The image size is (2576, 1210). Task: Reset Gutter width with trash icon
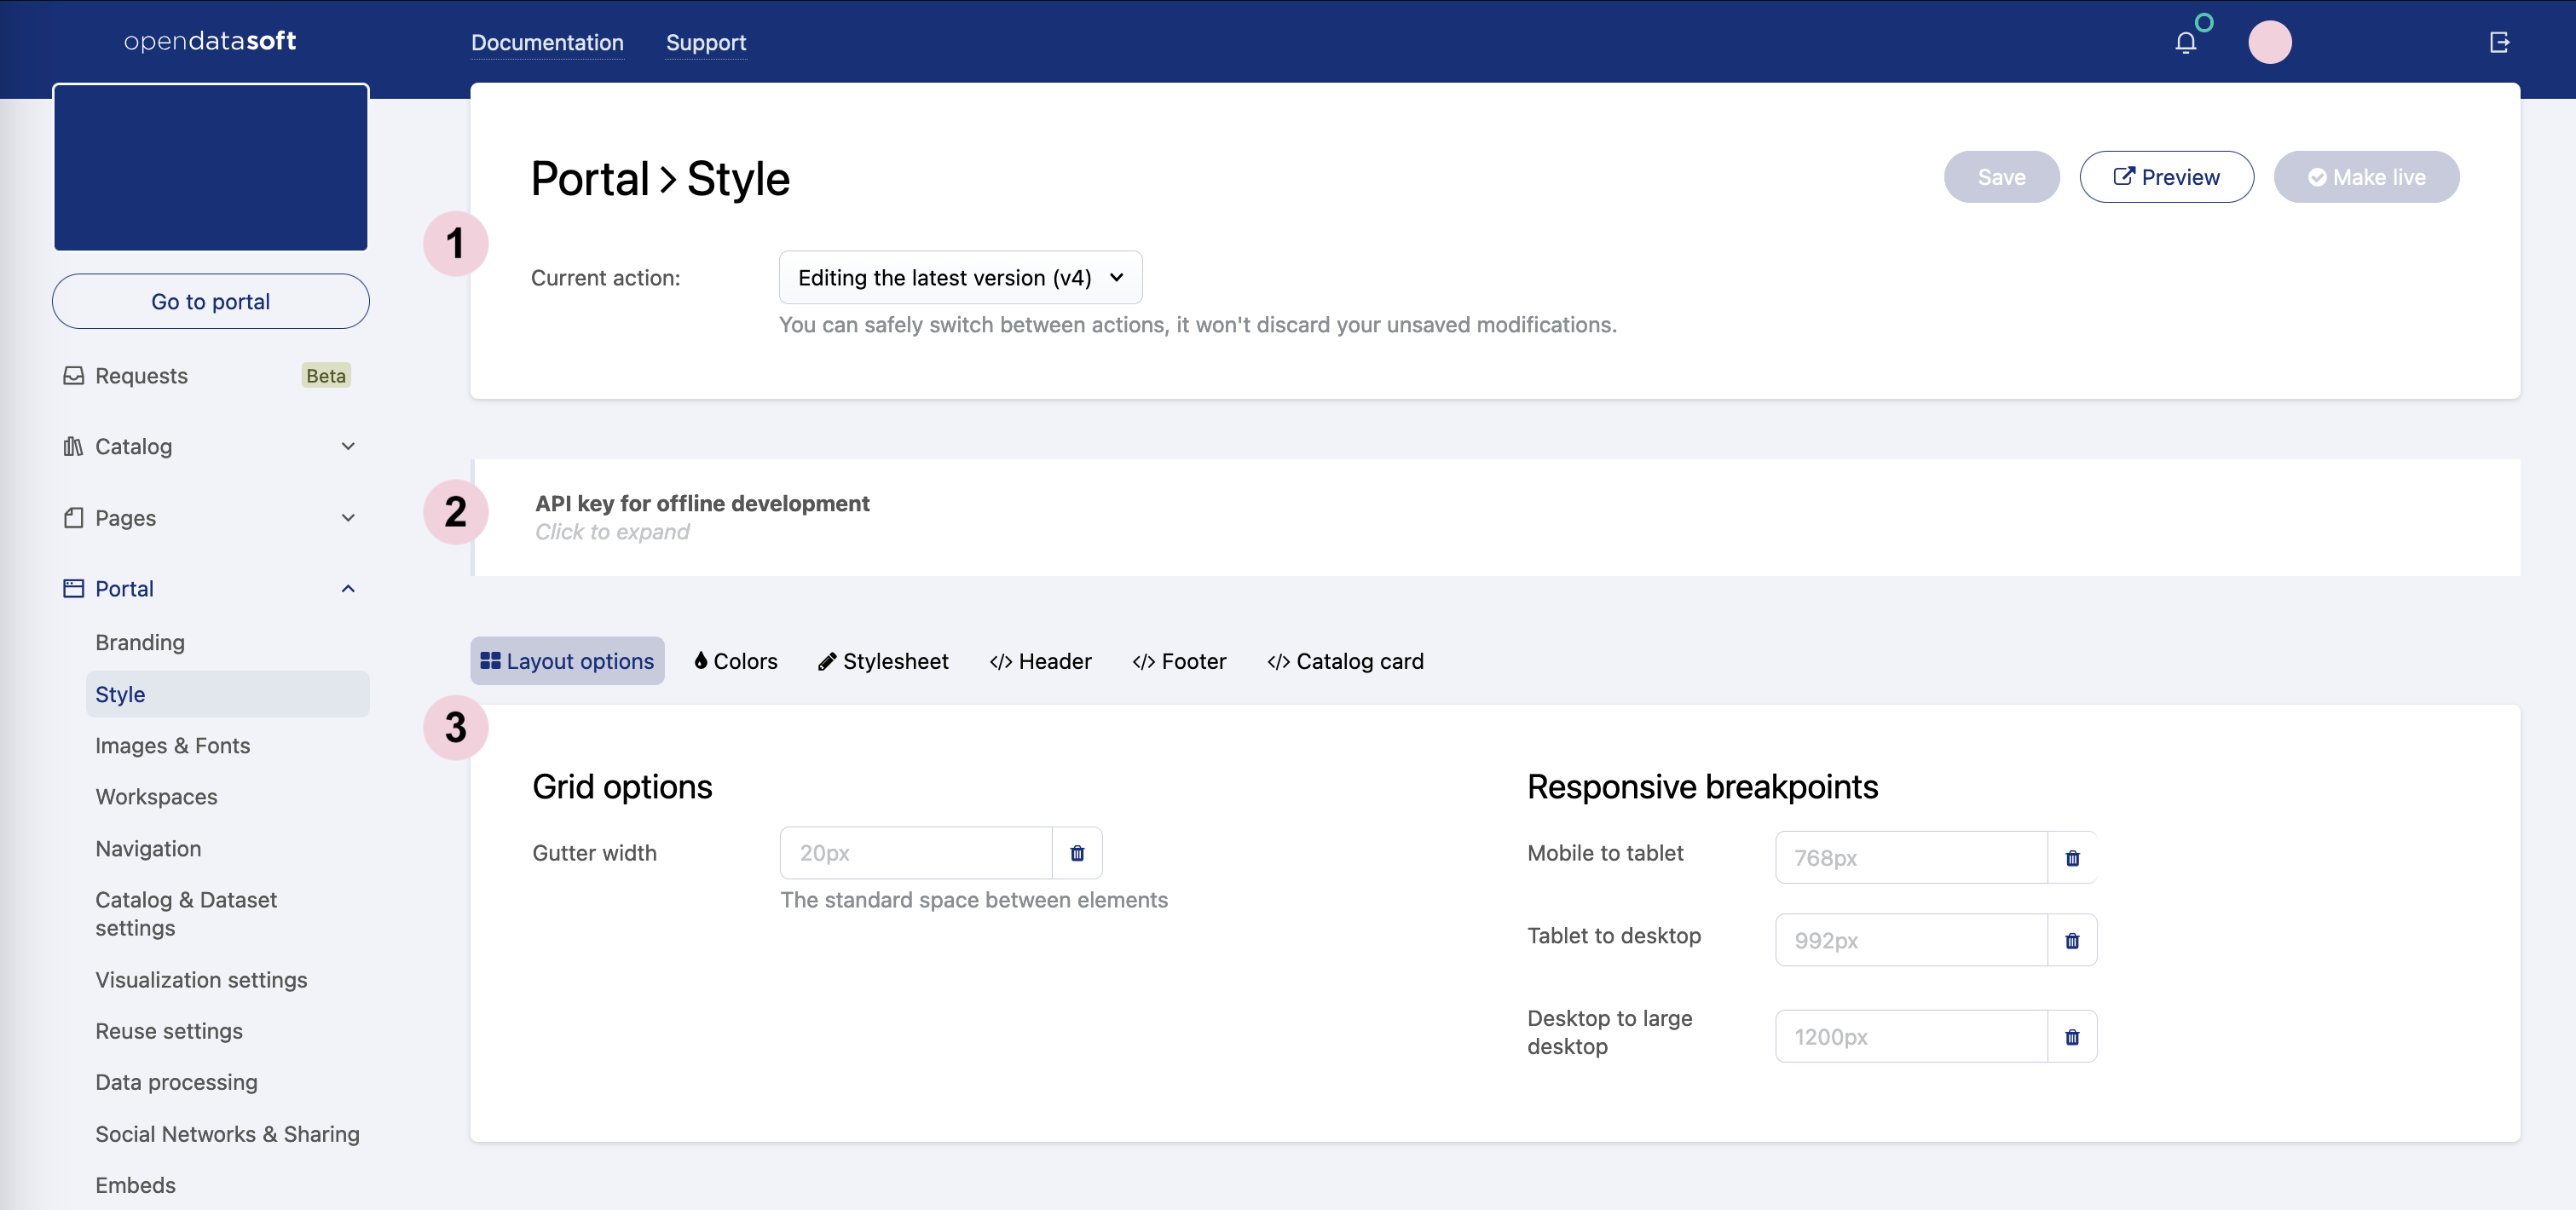click(1077, 853)
